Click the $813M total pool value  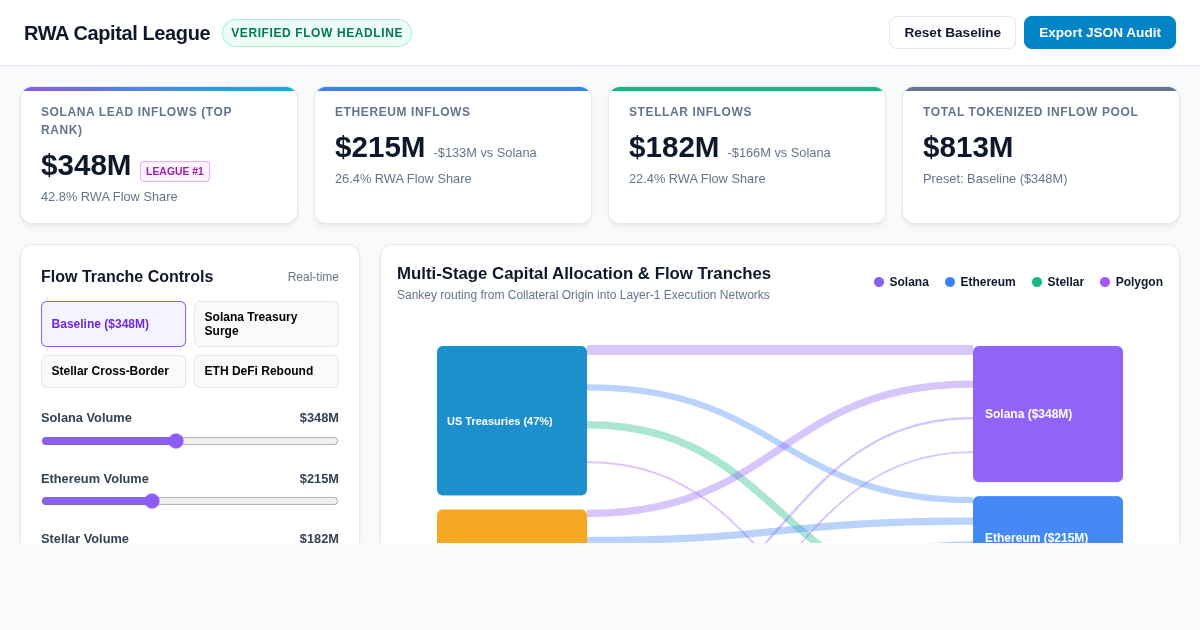click(x=968, y=147)
